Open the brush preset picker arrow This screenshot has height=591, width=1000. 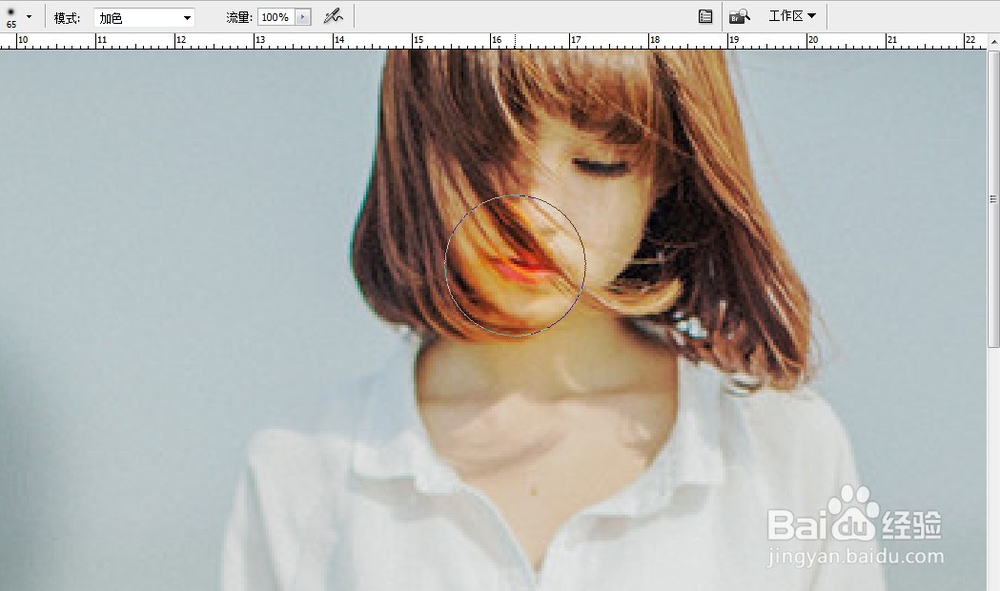[x=29, y=17]
